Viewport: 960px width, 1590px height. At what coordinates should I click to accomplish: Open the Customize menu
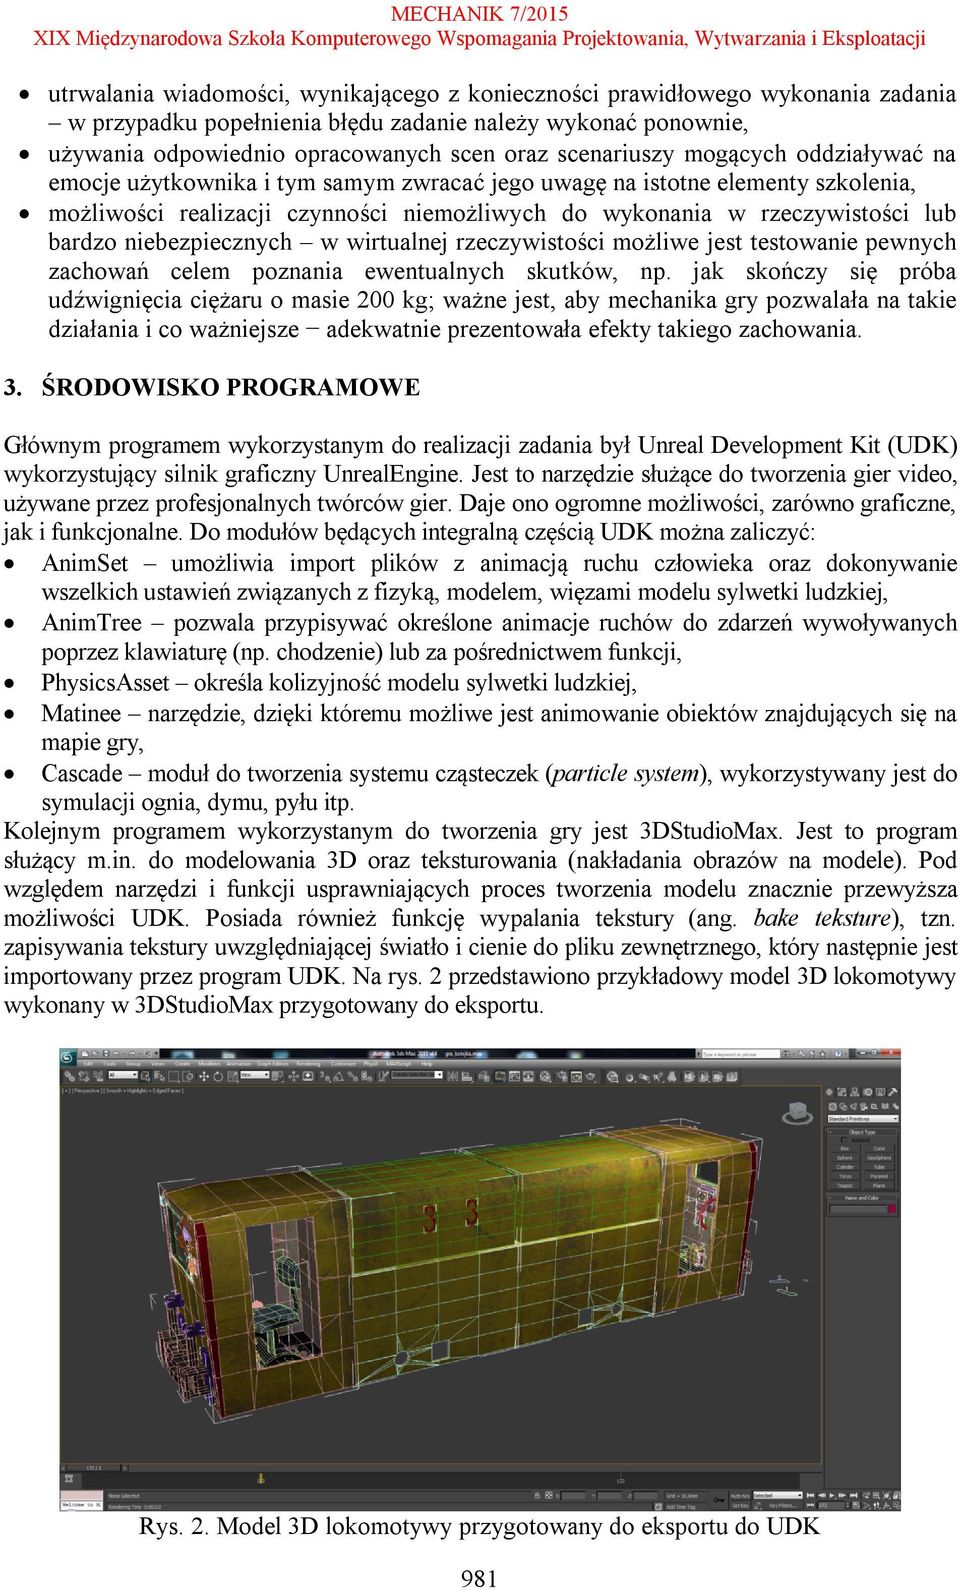(343, 1064)
